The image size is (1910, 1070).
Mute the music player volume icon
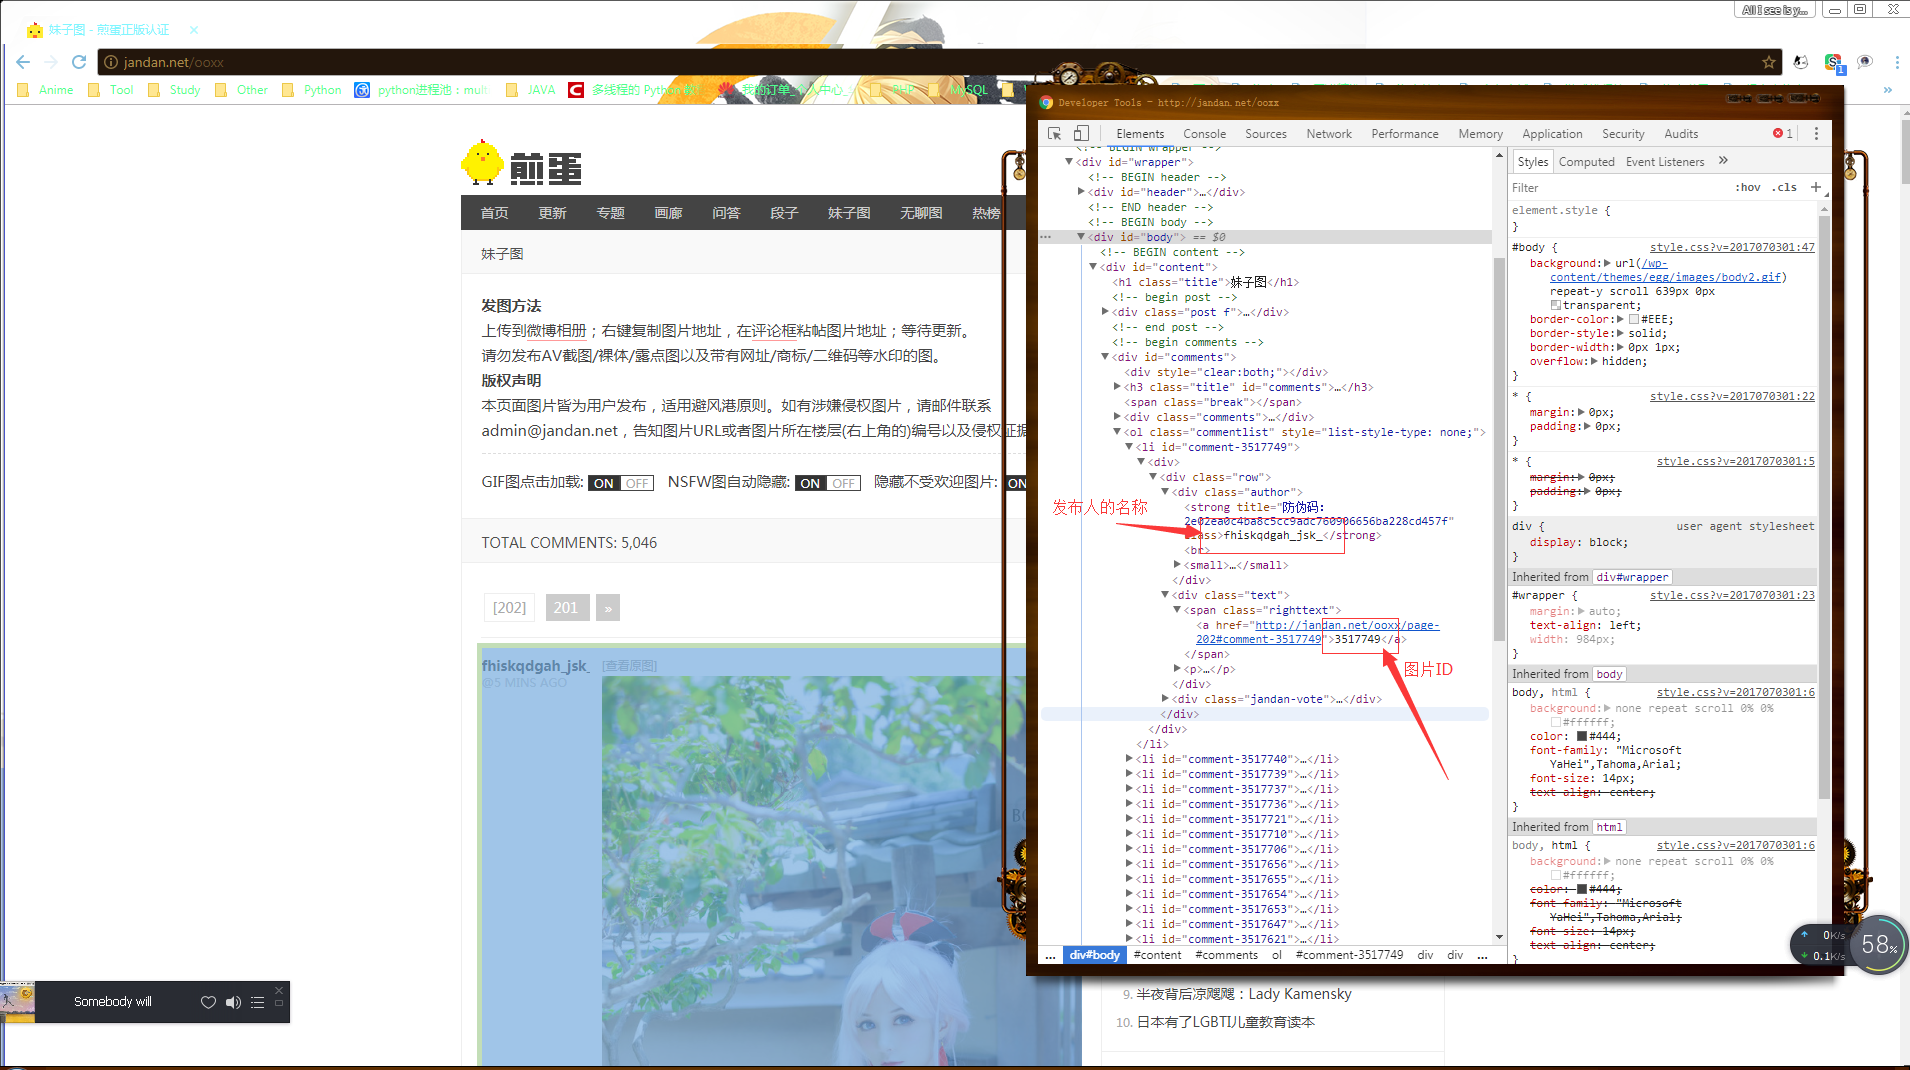tap(233, 1002)
